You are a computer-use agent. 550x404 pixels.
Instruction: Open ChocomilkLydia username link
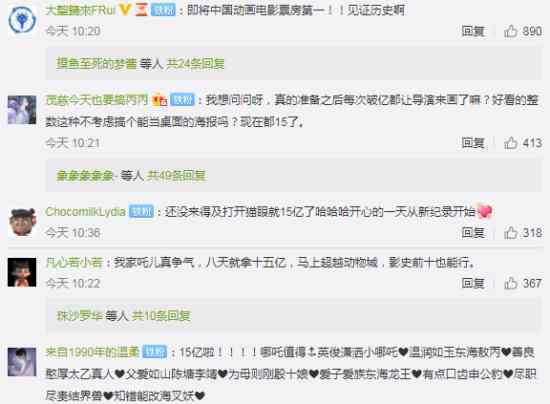85,211
